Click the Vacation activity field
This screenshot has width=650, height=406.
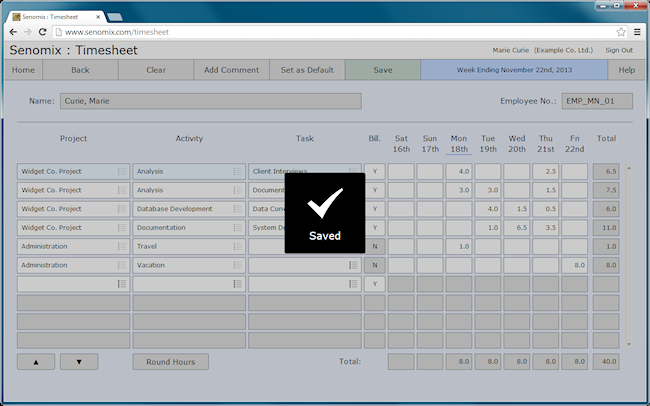click(x=189, y=265)
